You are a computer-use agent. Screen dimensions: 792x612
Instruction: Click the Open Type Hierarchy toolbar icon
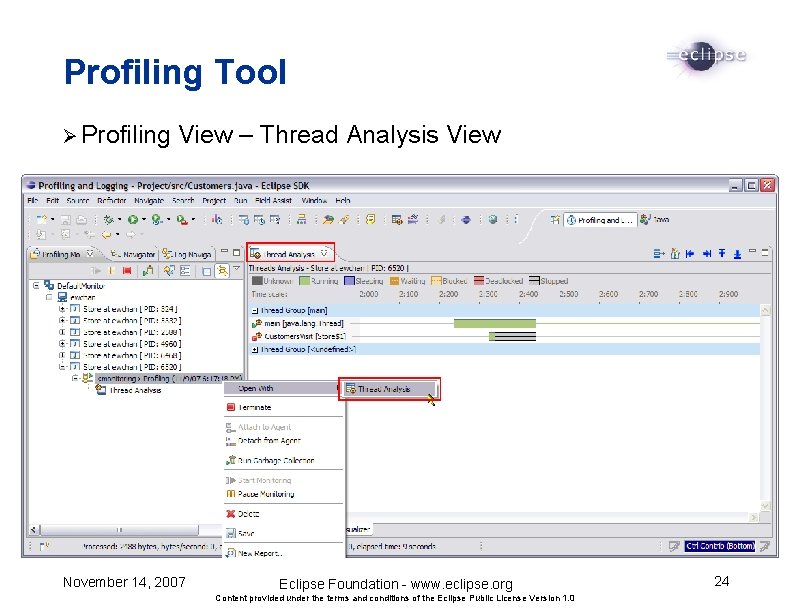302,219
